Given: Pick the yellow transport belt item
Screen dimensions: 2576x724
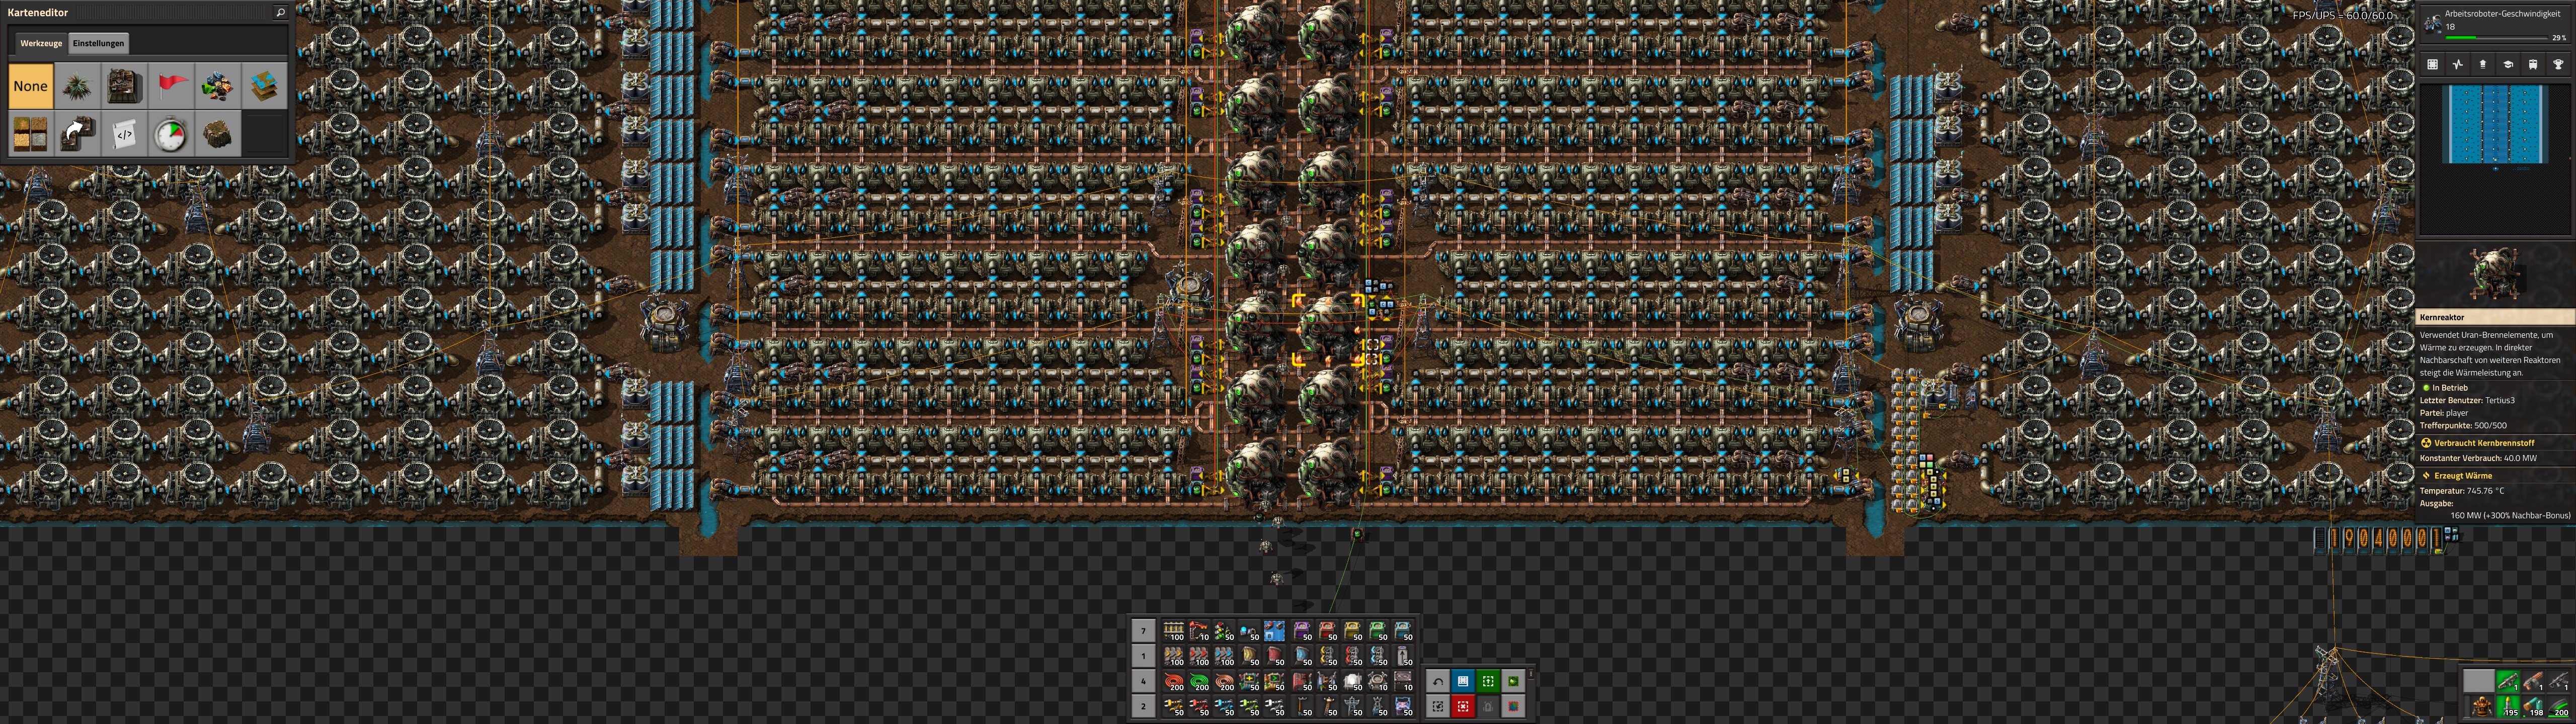Looking at the screenshot, I should 1174,656.
